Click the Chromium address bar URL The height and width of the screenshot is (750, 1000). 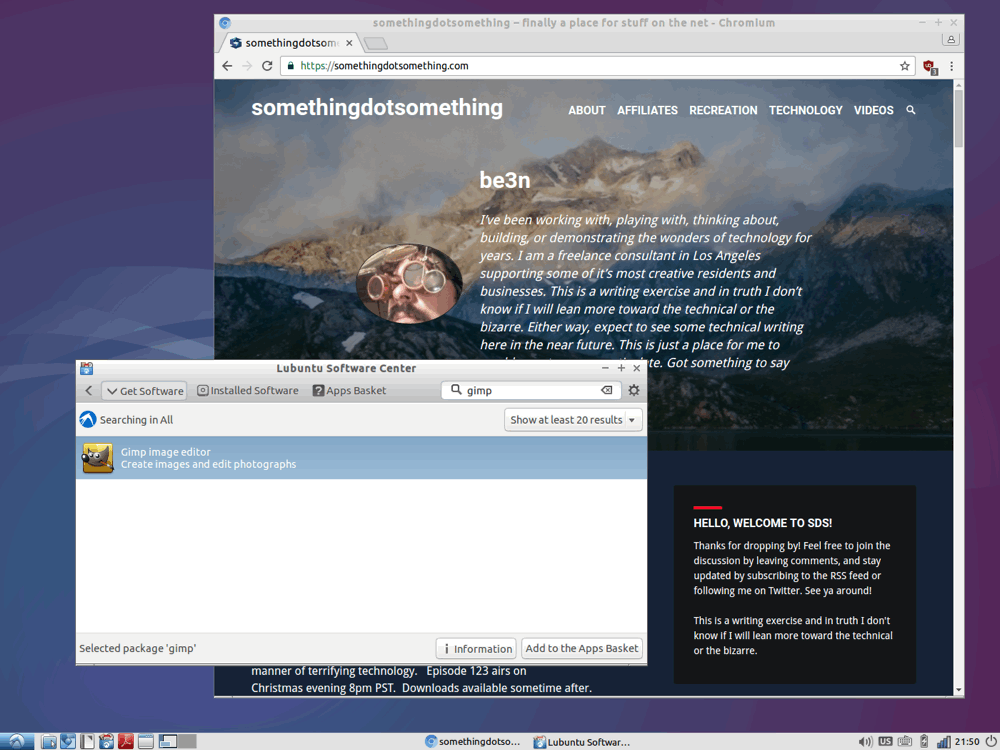(x=385, y=66)
